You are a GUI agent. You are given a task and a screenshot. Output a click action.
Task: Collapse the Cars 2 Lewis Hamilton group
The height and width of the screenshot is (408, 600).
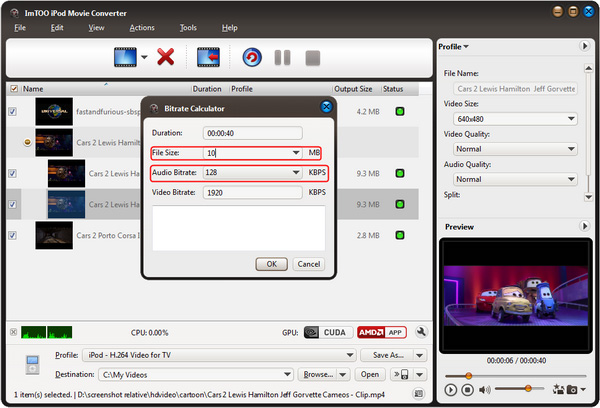(27, 142)
